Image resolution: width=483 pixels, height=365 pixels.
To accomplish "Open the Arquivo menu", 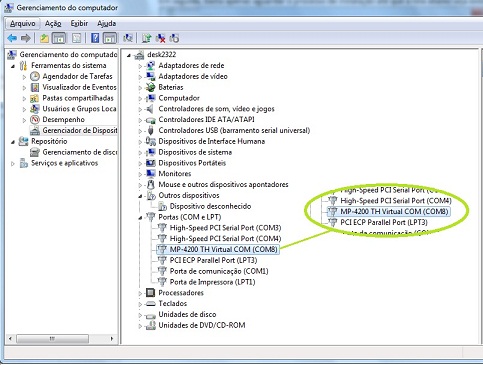I will tap(23, 24).
